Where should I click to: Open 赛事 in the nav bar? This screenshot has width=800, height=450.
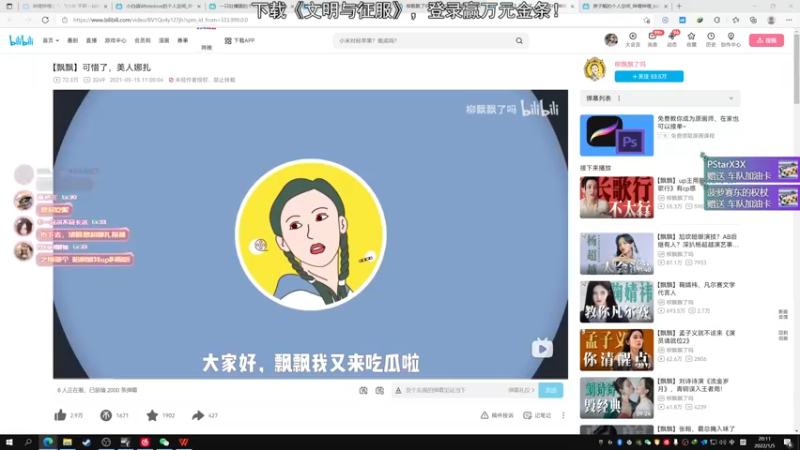[183, 40]
